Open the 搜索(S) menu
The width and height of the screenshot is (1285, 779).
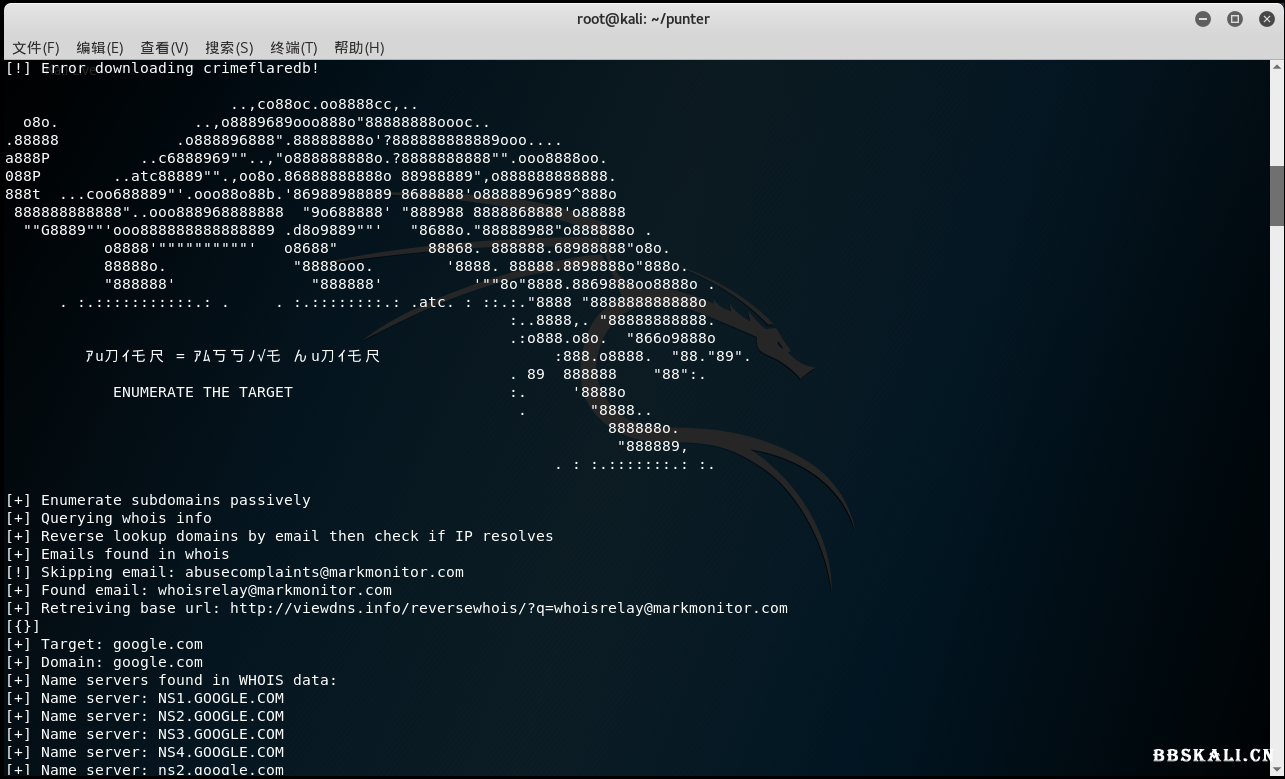229,47
